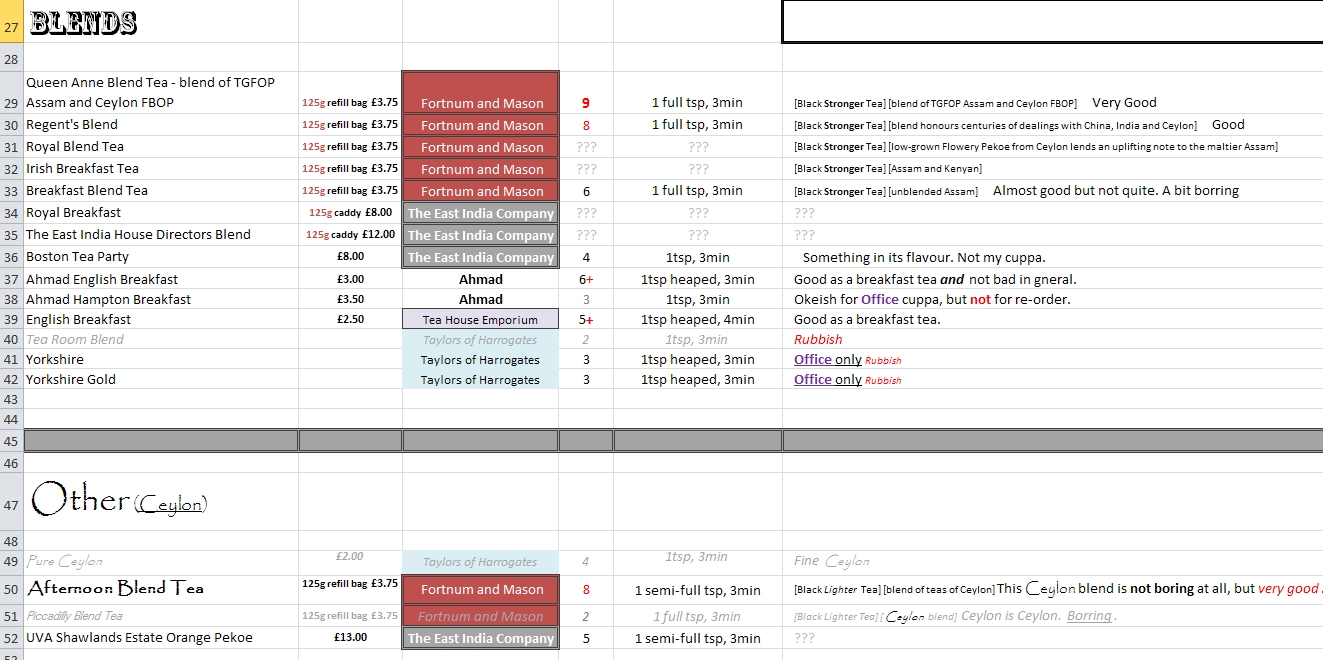Screen dimensions: 1323x660
Task: Click the empty outlined cell in row 27
Action: click(1052, 22)
